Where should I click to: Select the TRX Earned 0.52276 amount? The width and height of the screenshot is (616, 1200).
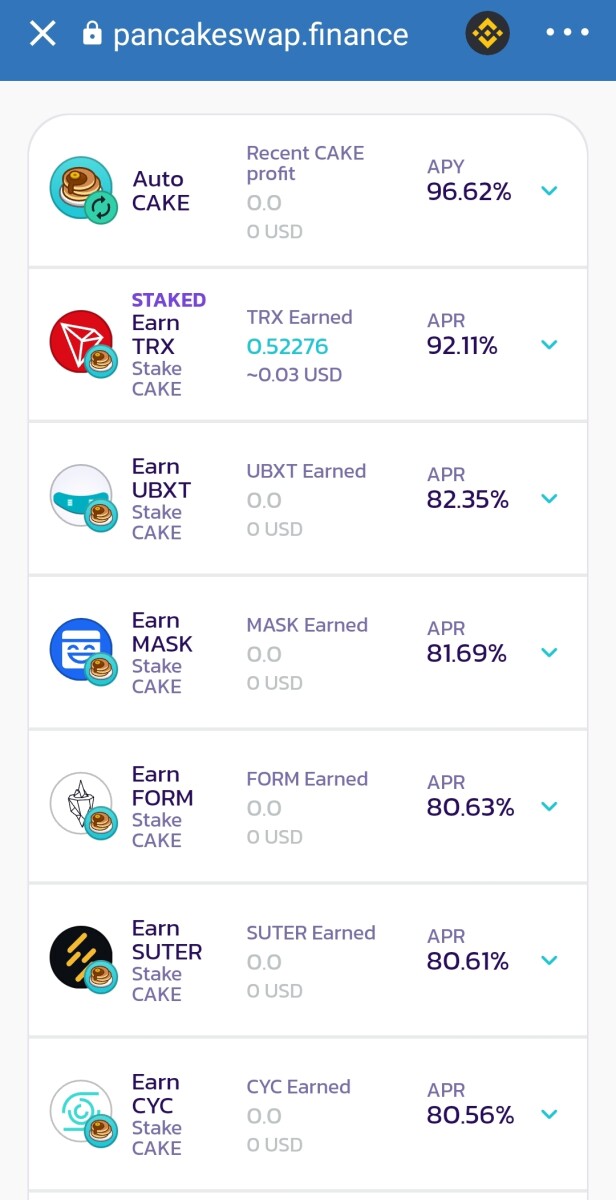pos(288,346)
